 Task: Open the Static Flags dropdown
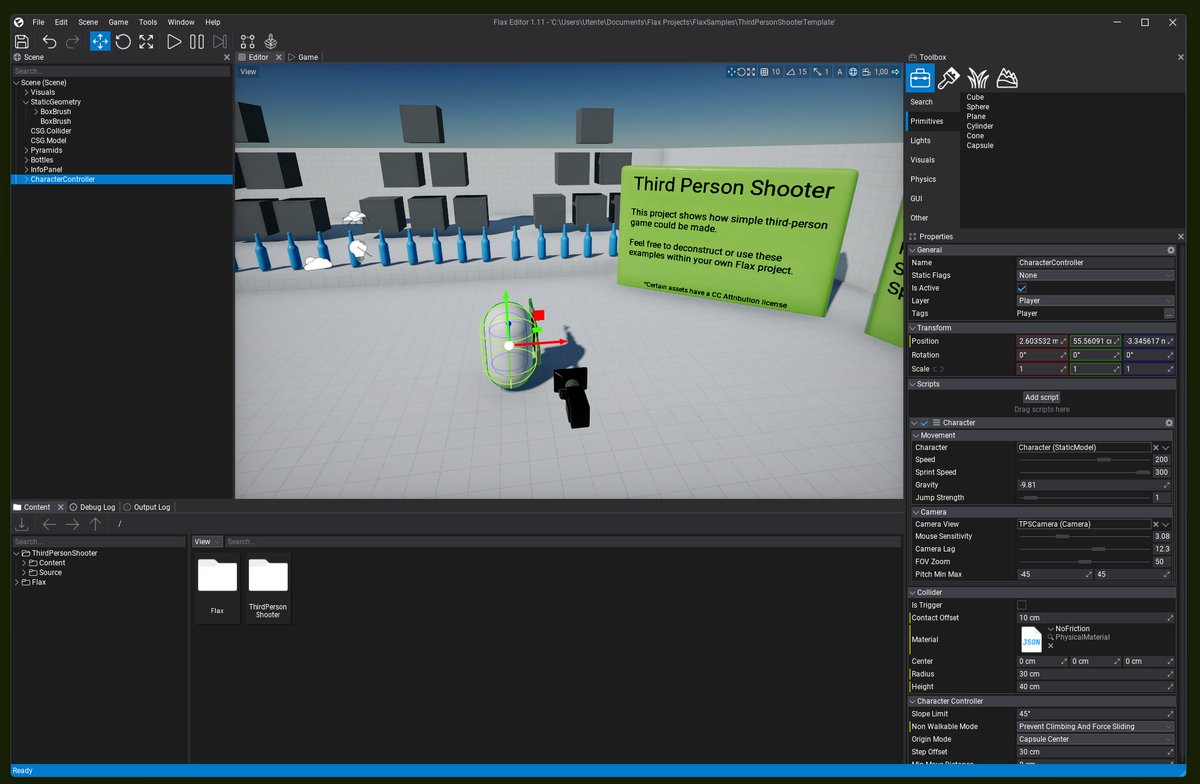click(1095, 275)
